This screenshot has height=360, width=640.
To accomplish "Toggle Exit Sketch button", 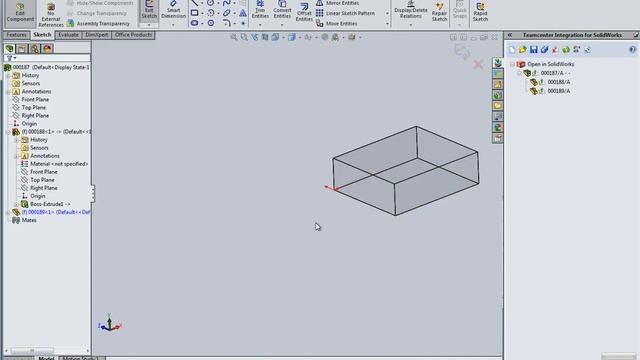I will point(149,10).
